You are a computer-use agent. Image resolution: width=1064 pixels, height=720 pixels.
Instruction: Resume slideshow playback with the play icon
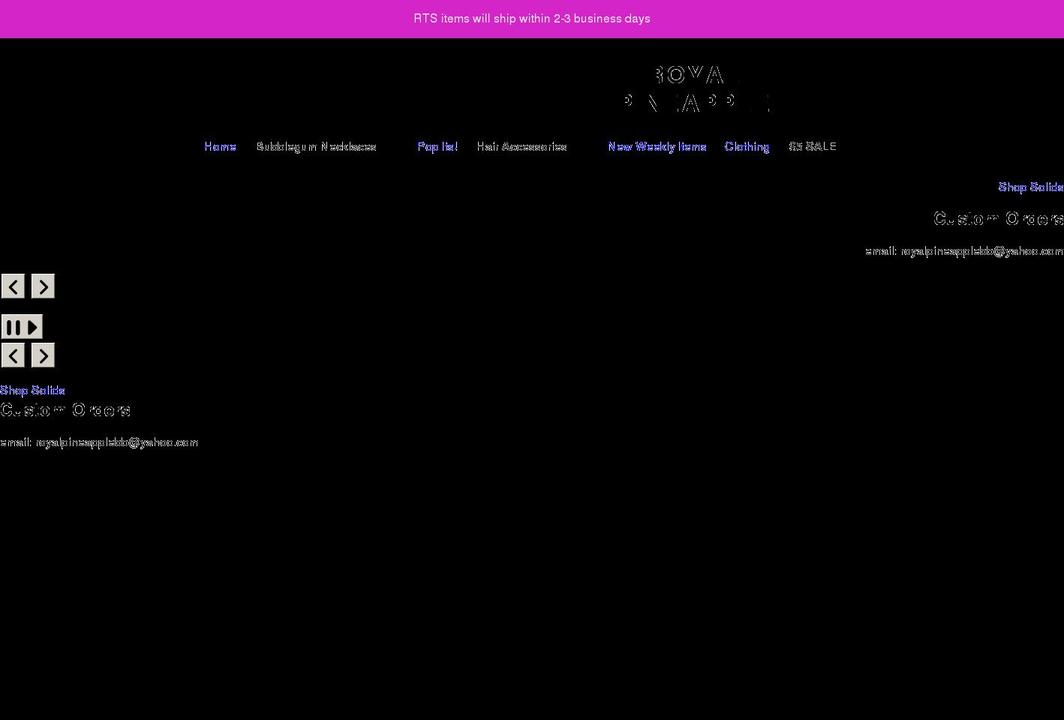[33, 327]
